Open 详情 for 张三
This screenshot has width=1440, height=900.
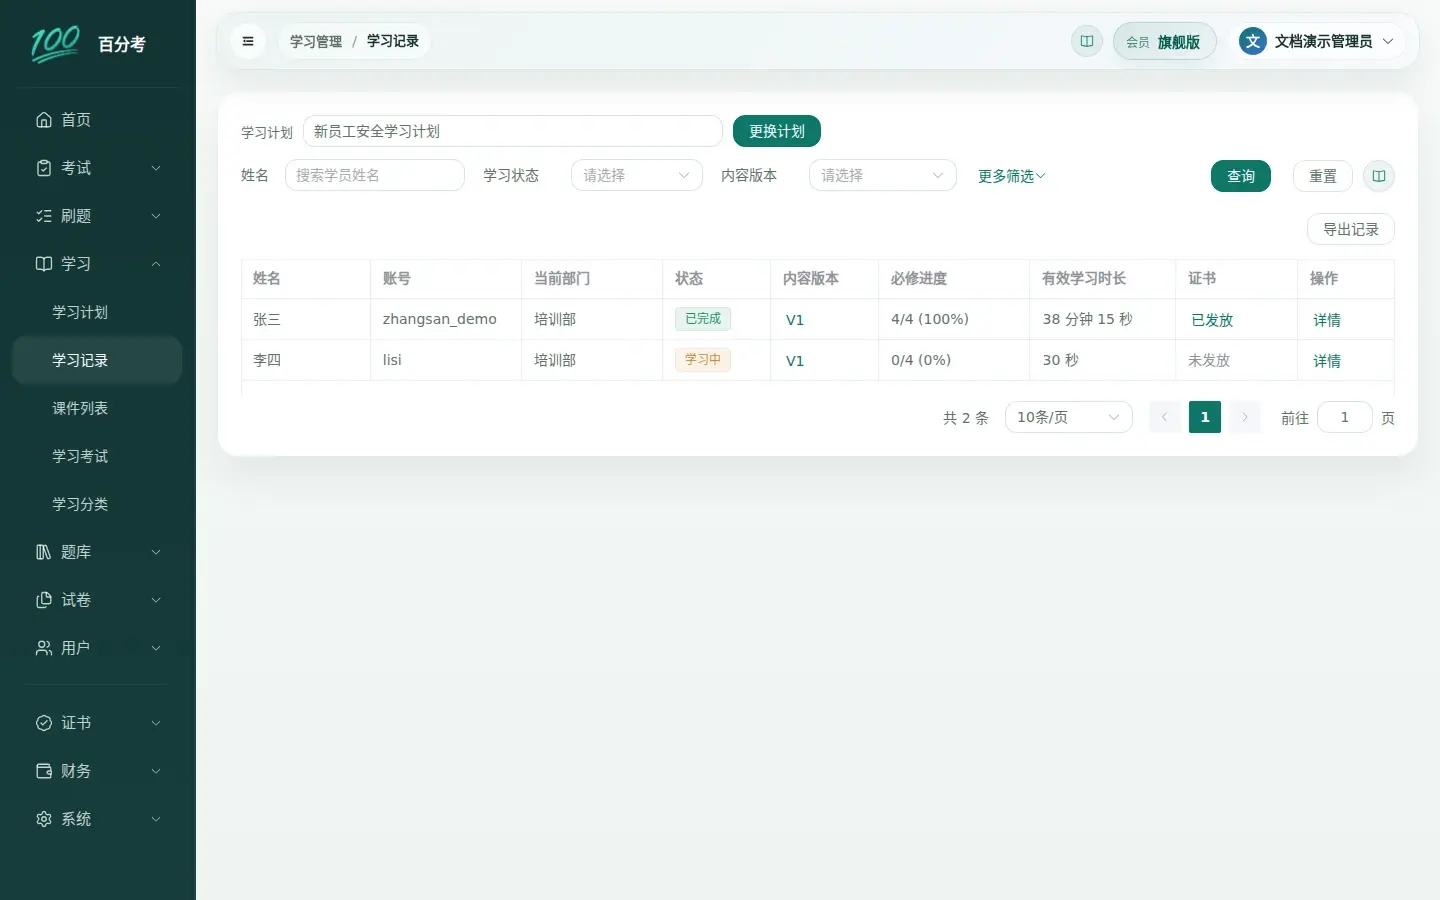click(1327, 320)
